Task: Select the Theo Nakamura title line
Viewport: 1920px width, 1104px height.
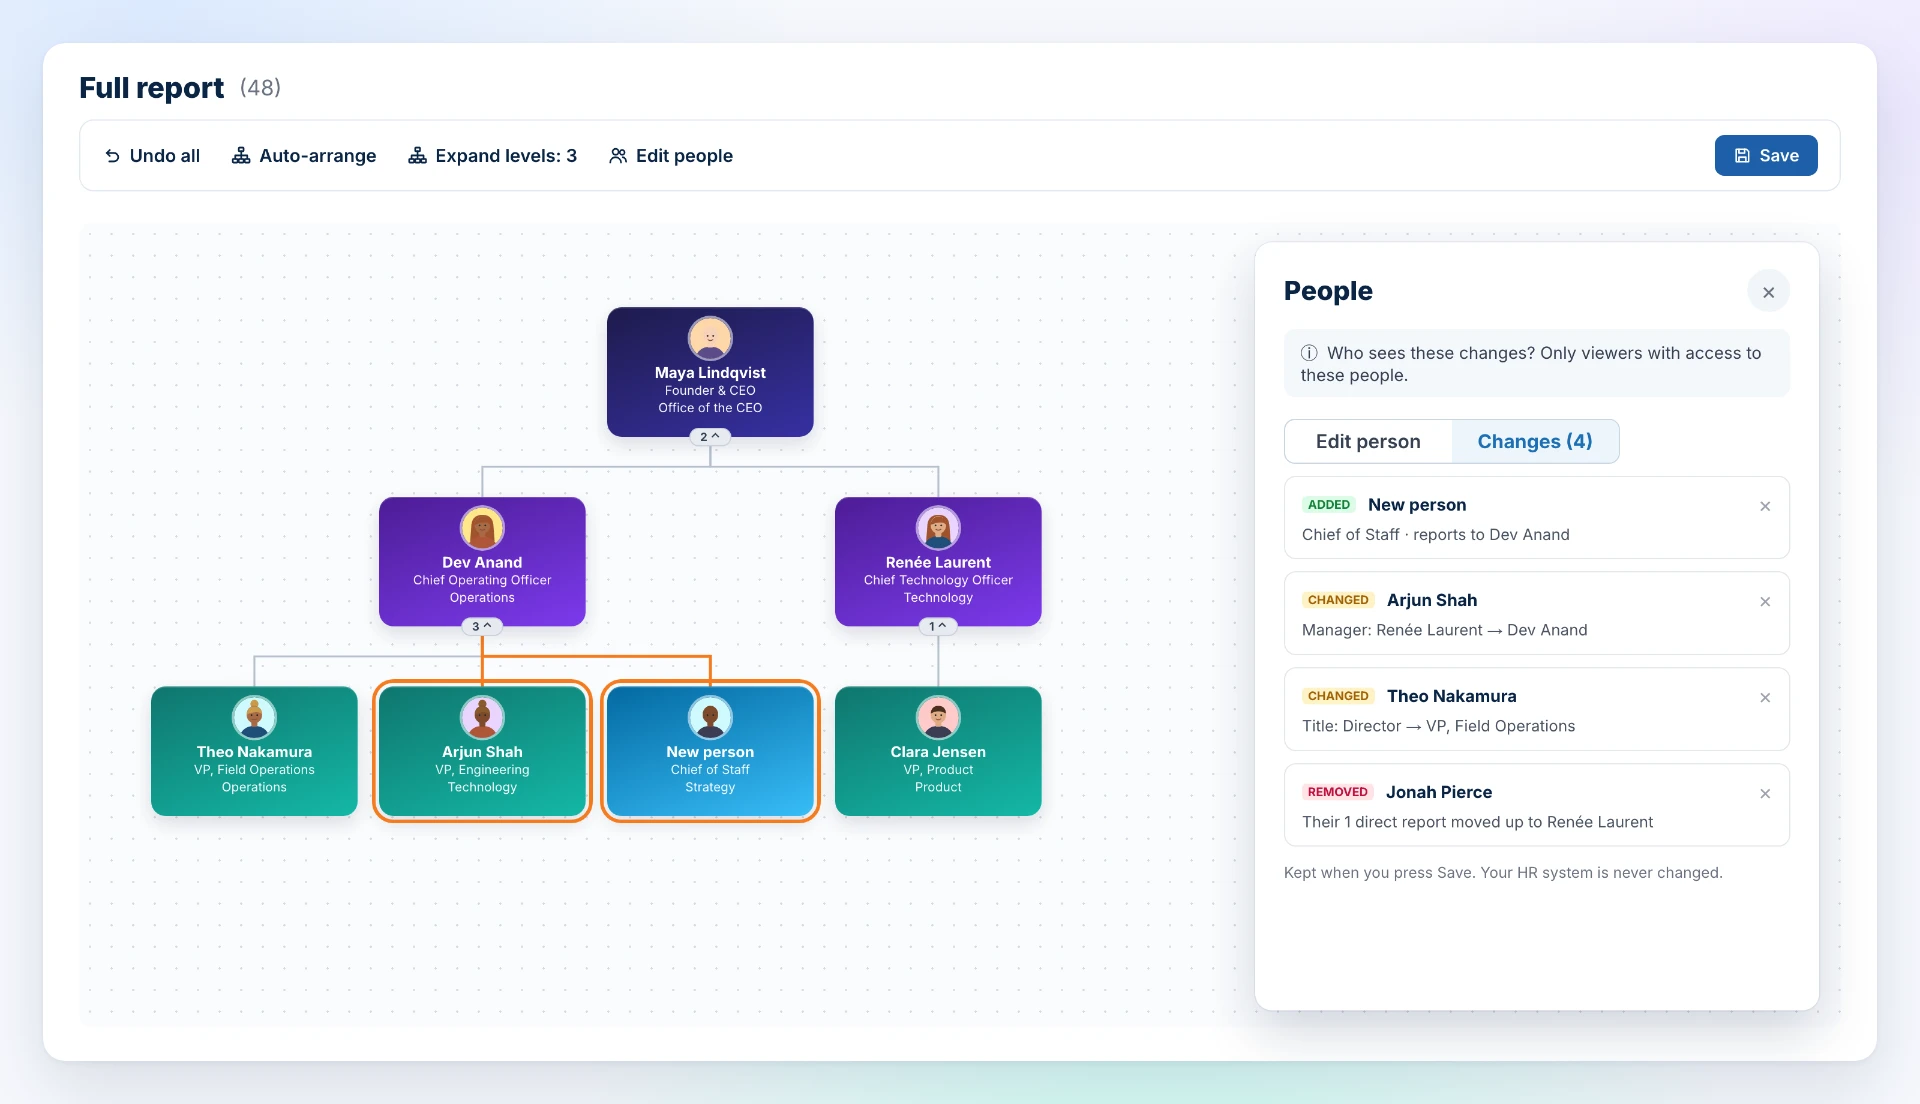Action: (x=254, y=770)
